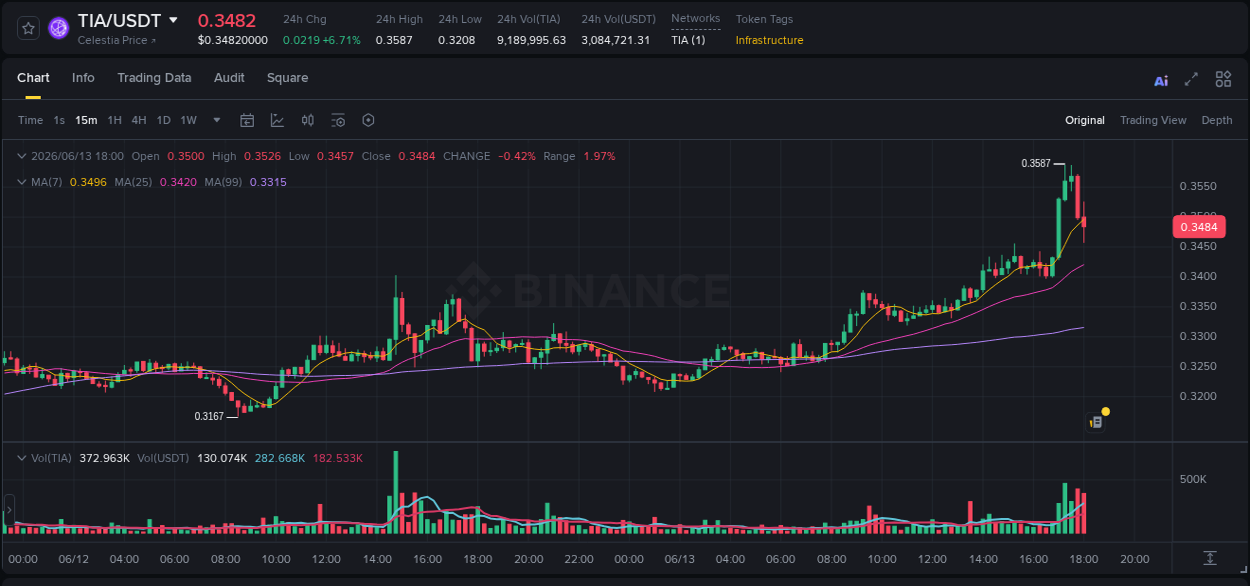This screenshot has width=1250, height=586.
Task: Click the 24h Low value 0.3208
Action: coord(457,40)
